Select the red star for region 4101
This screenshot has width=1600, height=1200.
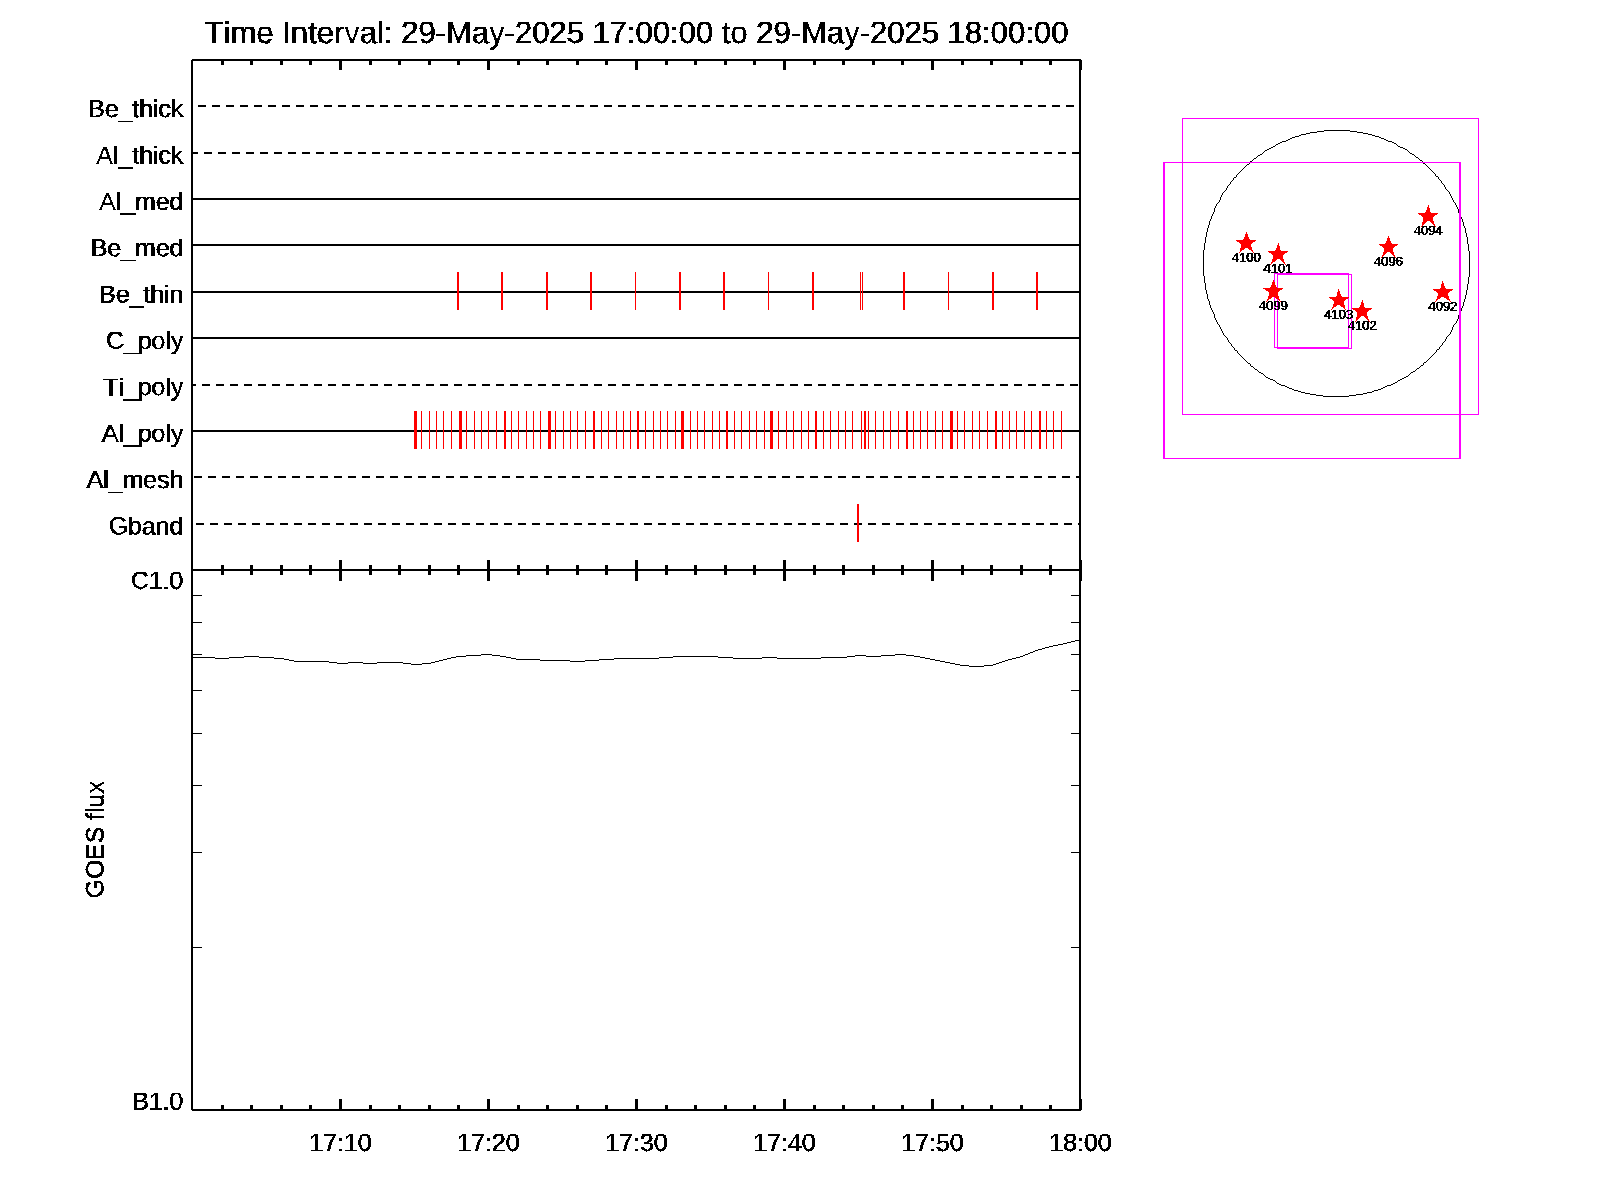1277,255
